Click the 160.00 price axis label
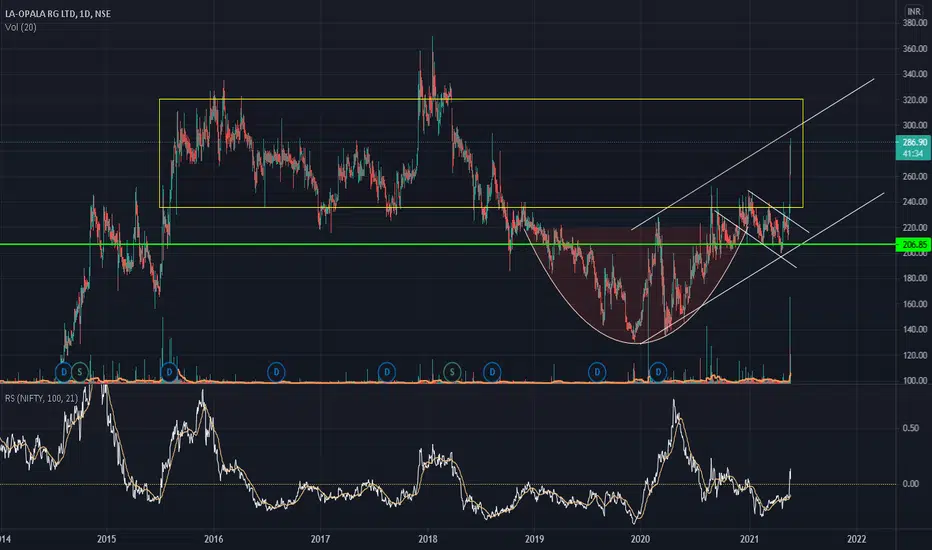The image size is (932, 550). tap(915, 304)
